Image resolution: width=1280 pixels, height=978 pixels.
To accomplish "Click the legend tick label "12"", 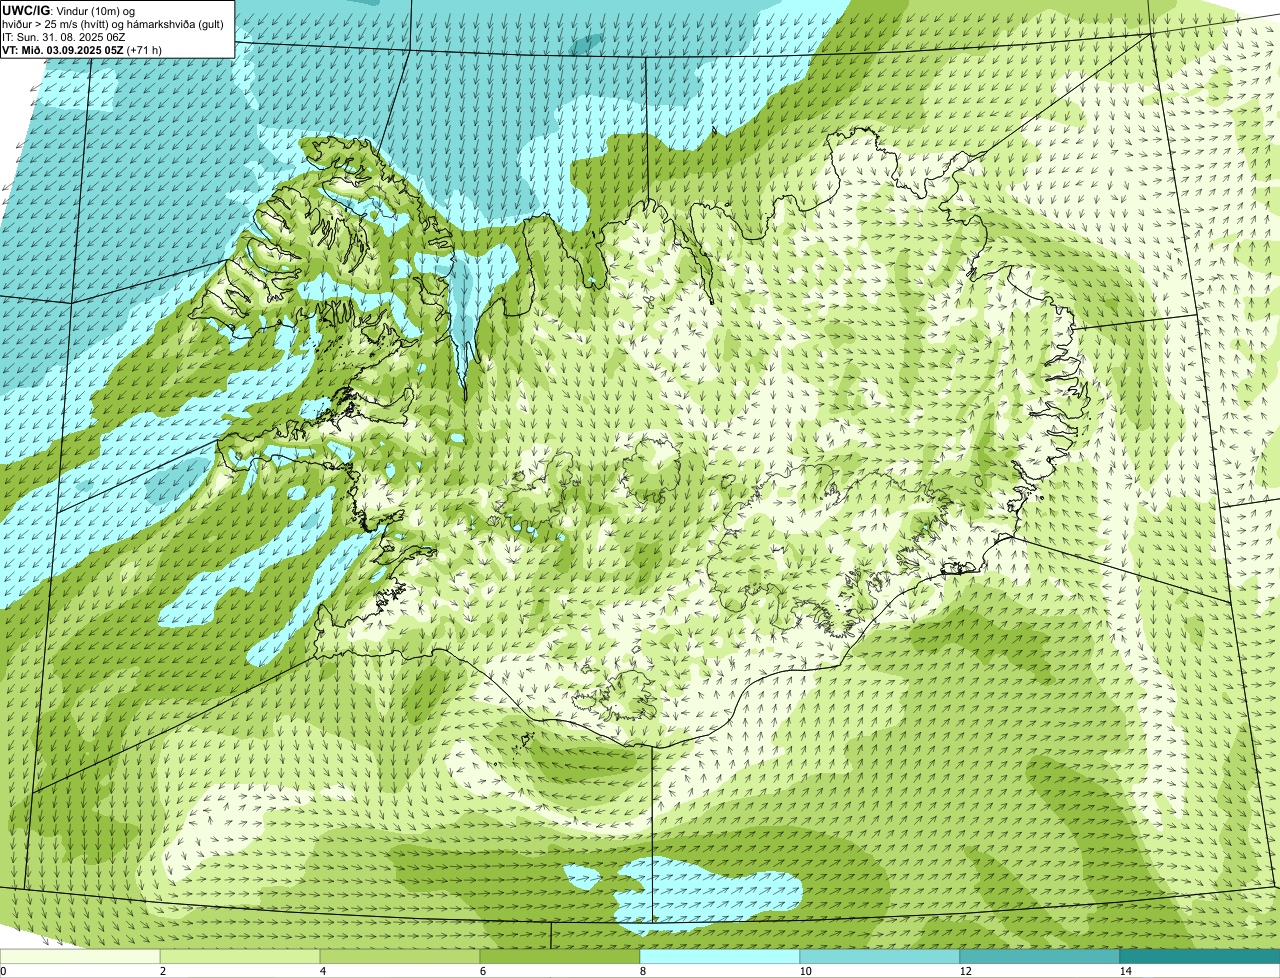I will [965, 971].
